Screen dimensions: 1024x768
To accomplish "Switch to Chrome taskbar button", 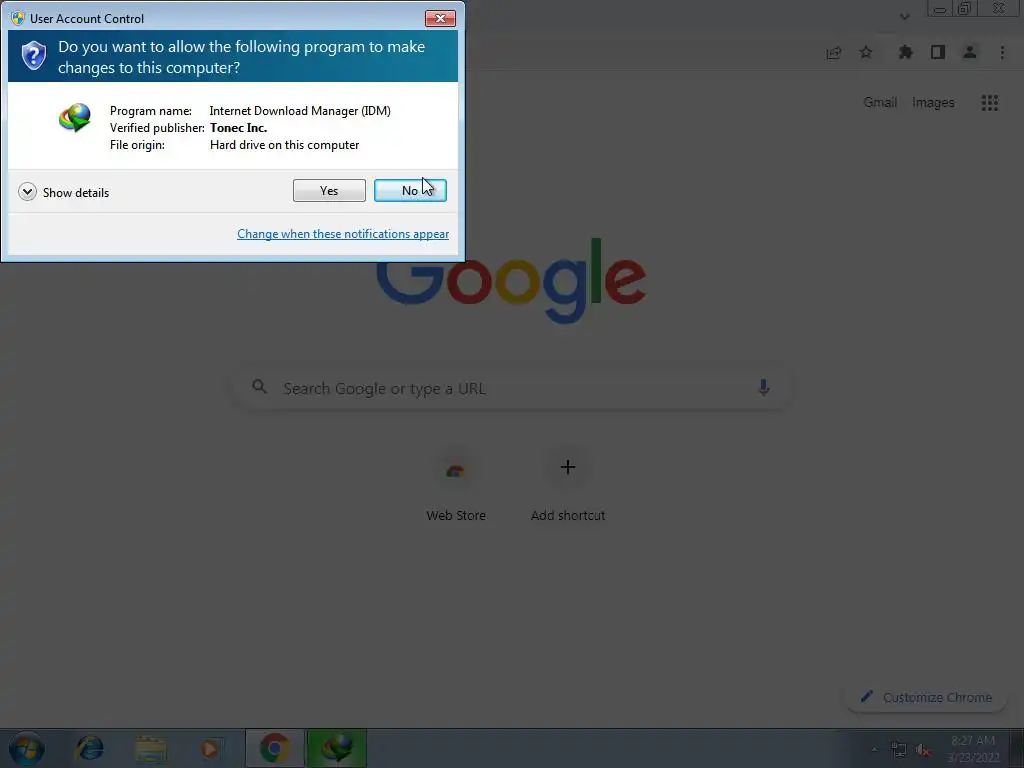I will click(274, 748).
